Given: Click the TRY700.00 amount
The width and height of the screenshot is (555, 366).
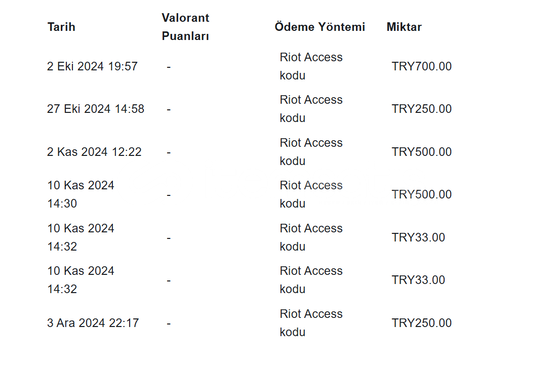Looking at the screenshot, I should click(x=422, y=66).
